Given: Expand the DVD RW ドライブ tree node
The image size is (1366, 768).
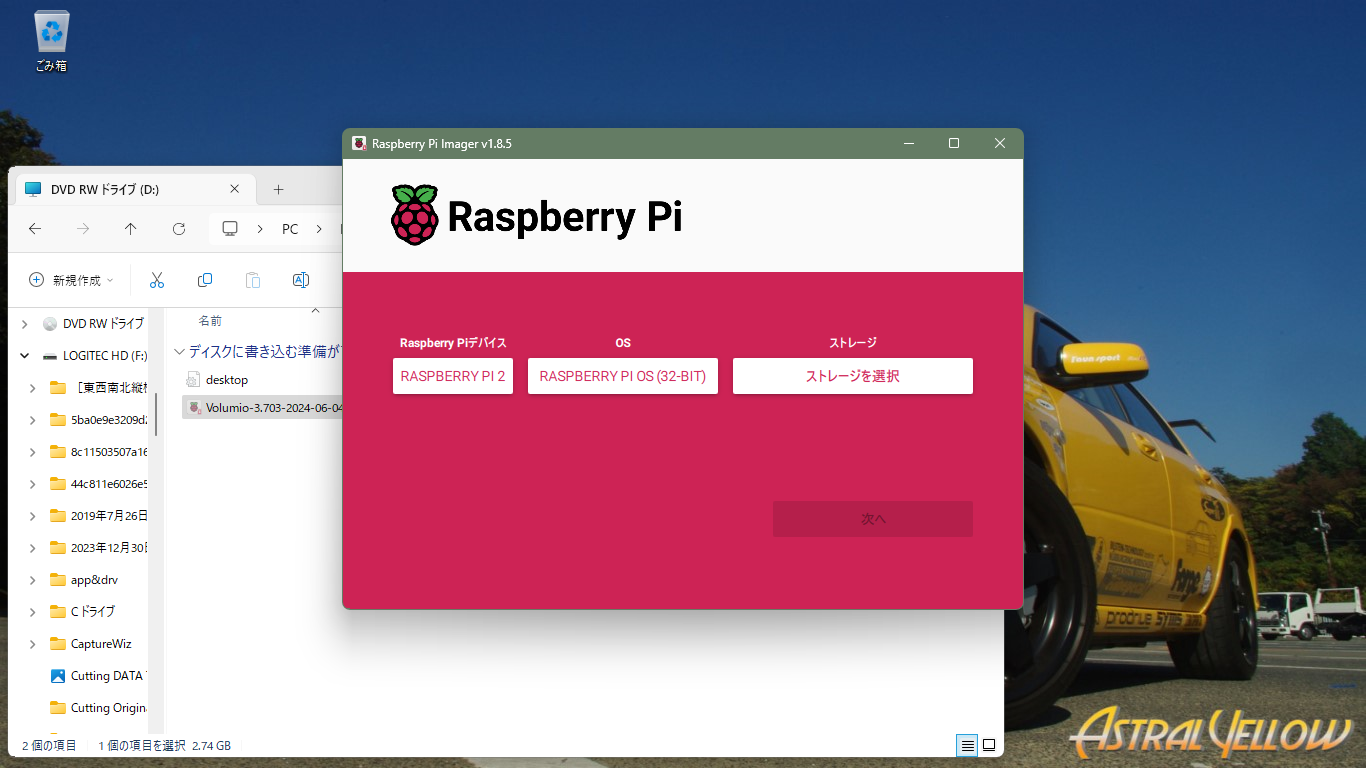Looking at the screenshot, I should point(25,324).
